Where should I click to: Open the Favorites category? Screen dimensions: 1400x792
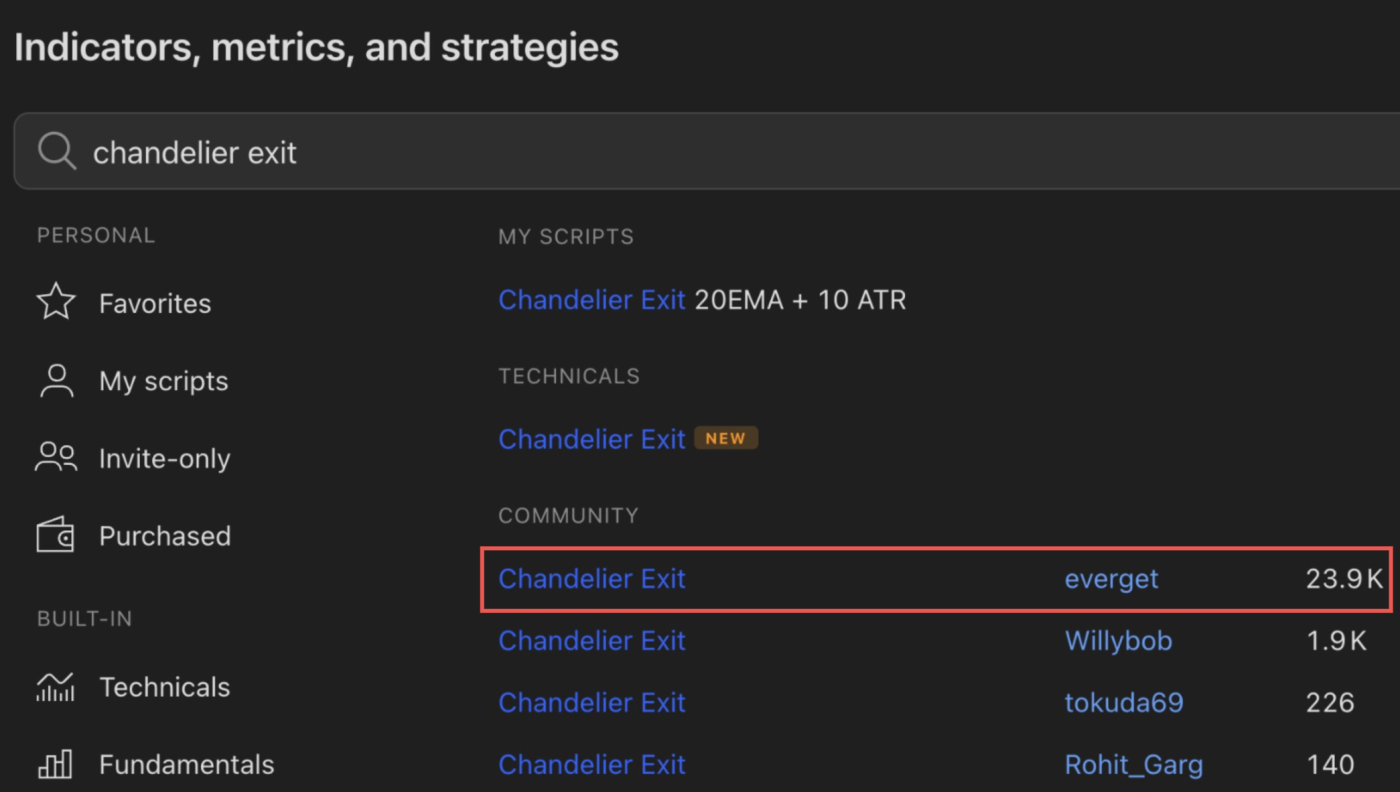tap(155, 303)
